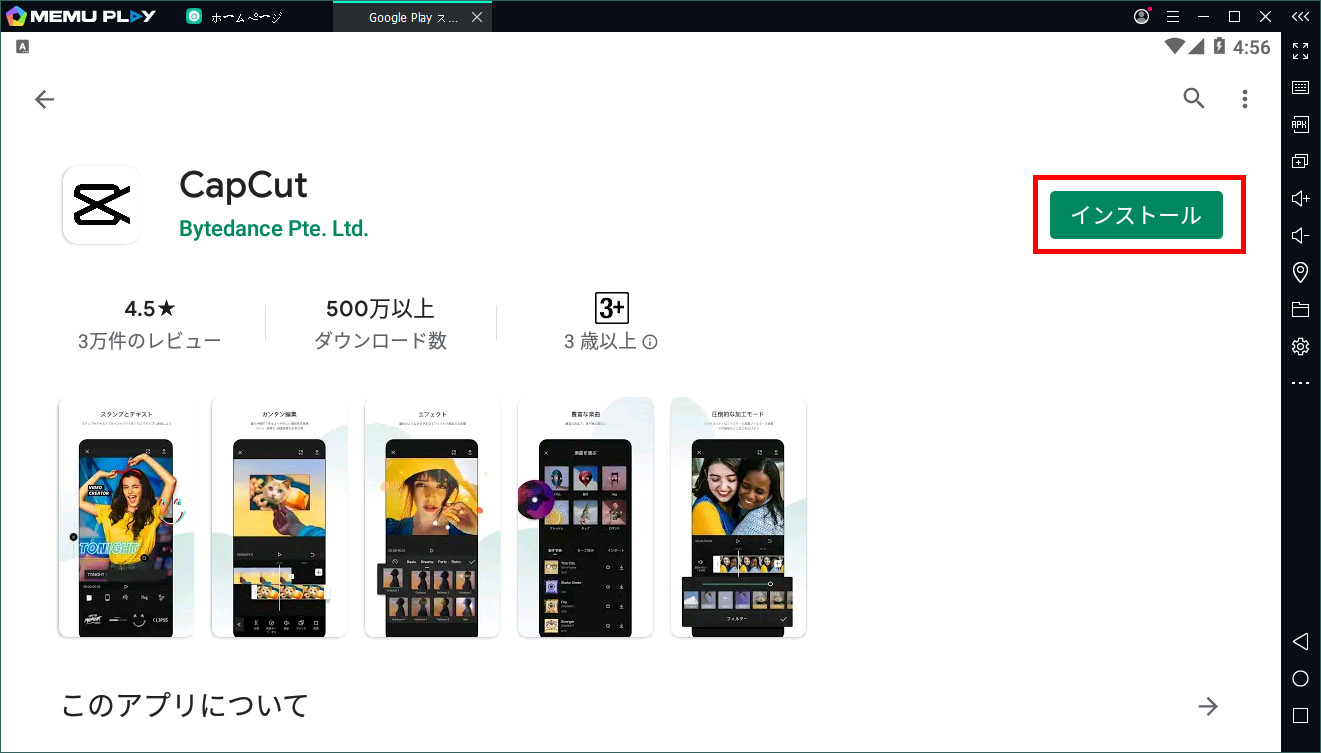This screenshot has width=1321, height=753.
Task: Open Bytedance Pte. Ltd. developer page
Action: coord(274,229)
